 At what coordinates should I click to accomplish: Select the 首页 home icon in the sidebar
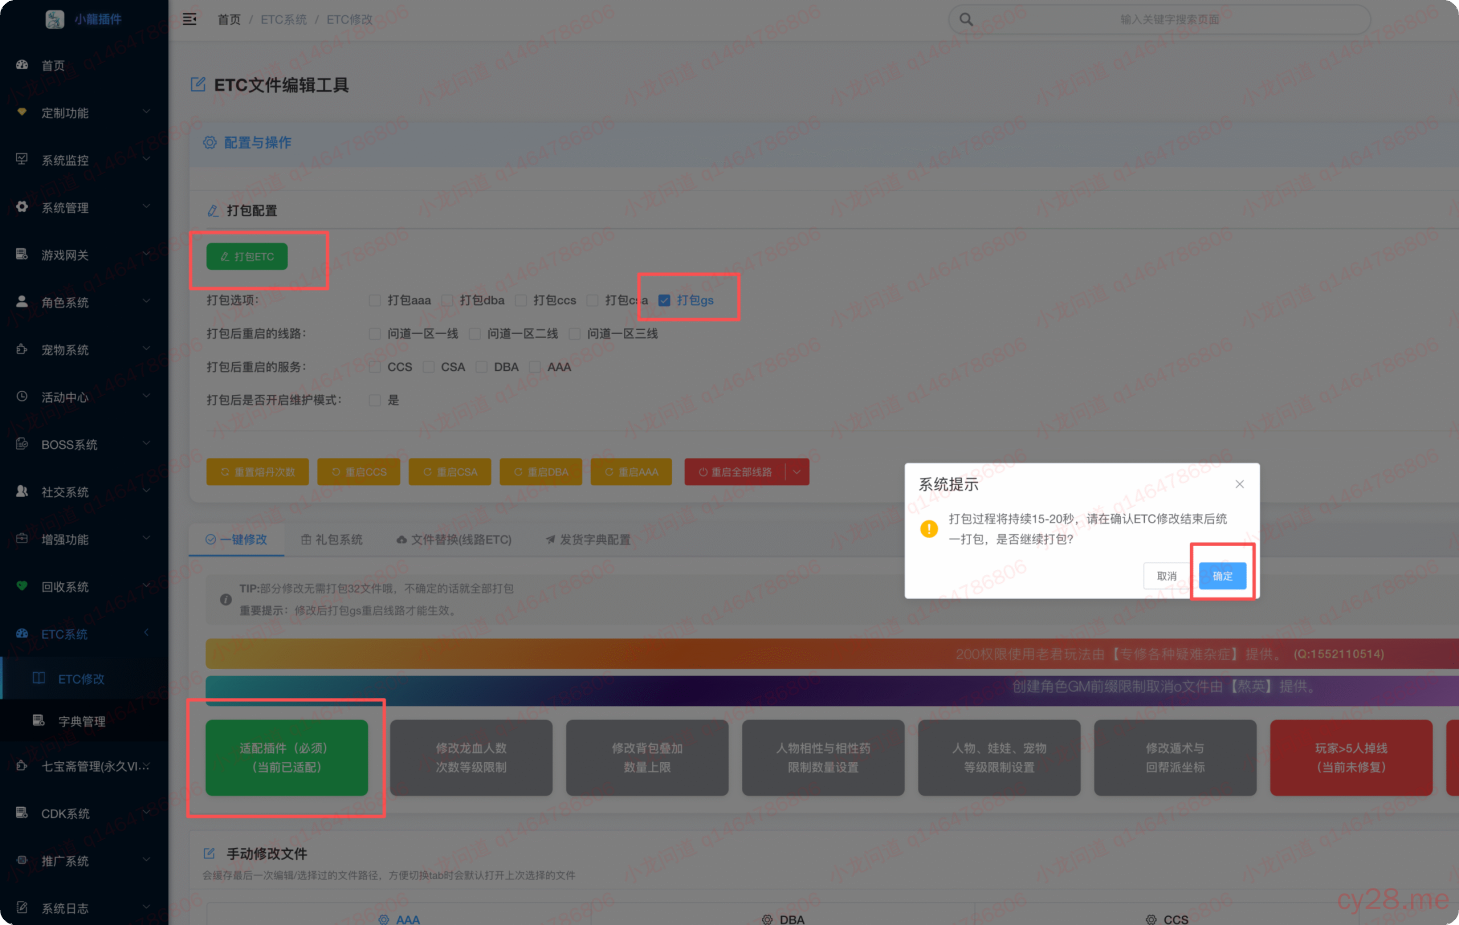(x=21, y=65)
